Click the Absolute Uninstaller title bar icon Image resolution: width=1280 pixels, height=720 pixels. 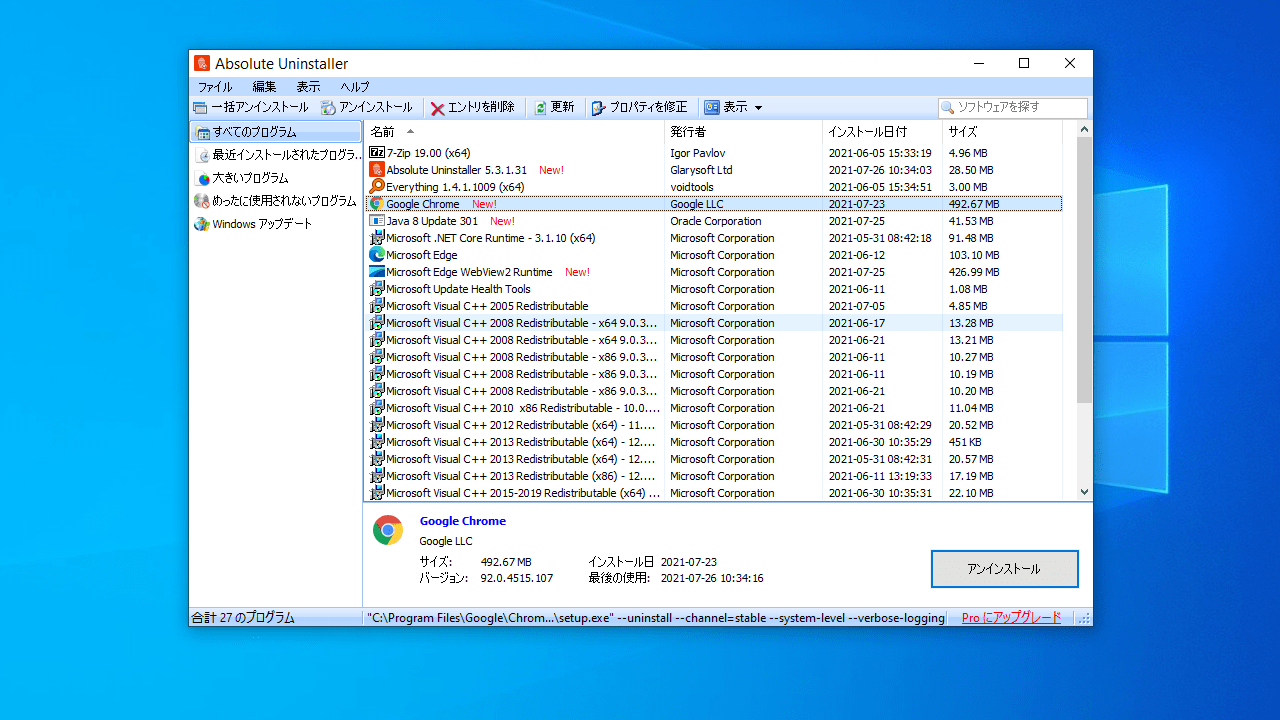[x=202, y=63]
